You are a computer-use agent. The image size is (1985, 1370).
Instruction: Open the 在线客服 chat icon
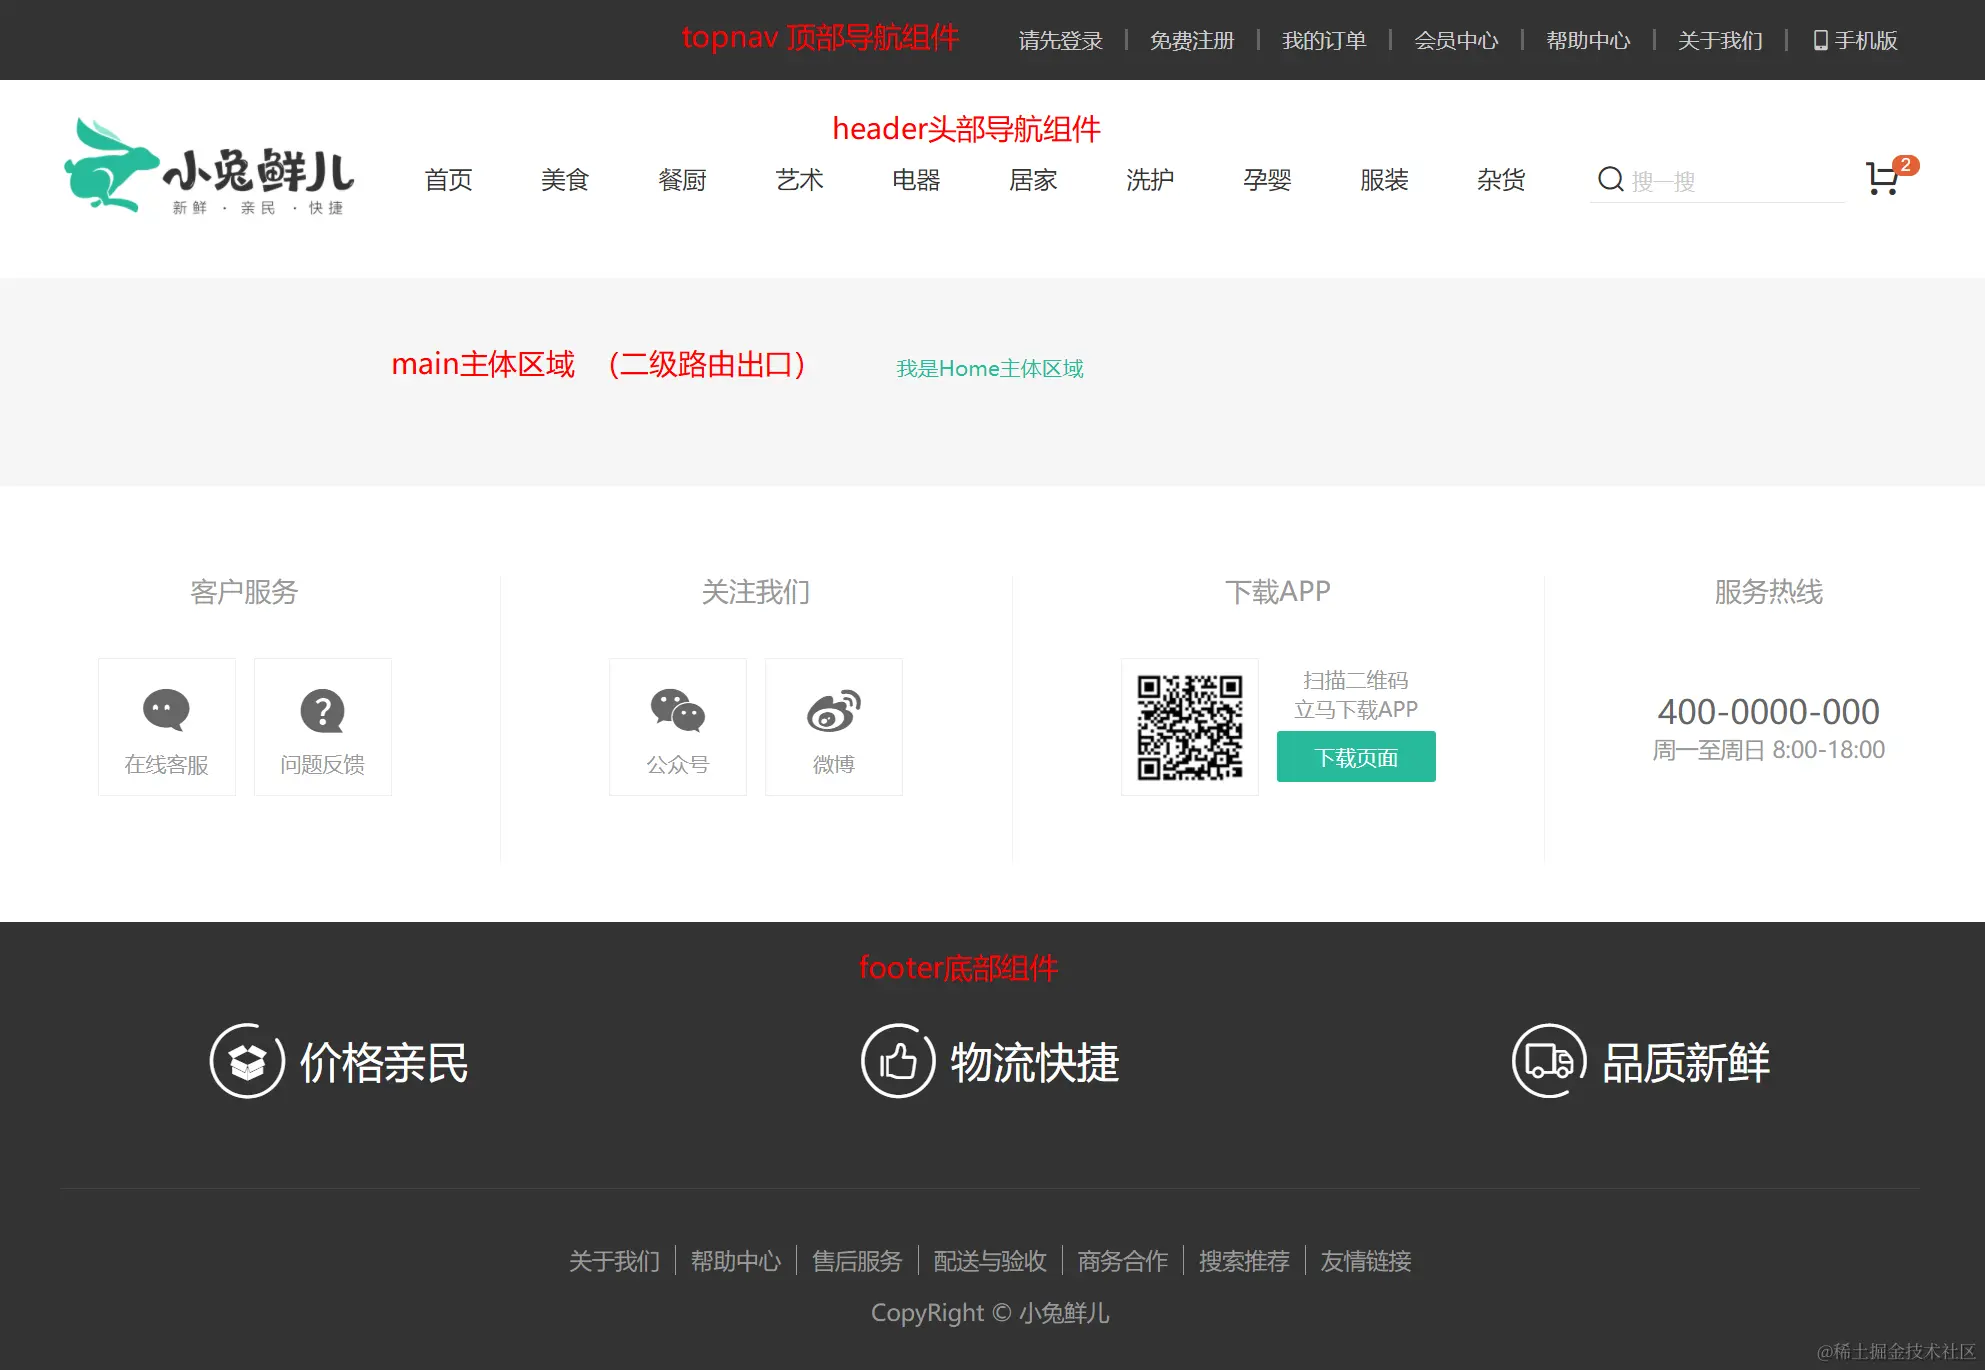tap(166, 710)
